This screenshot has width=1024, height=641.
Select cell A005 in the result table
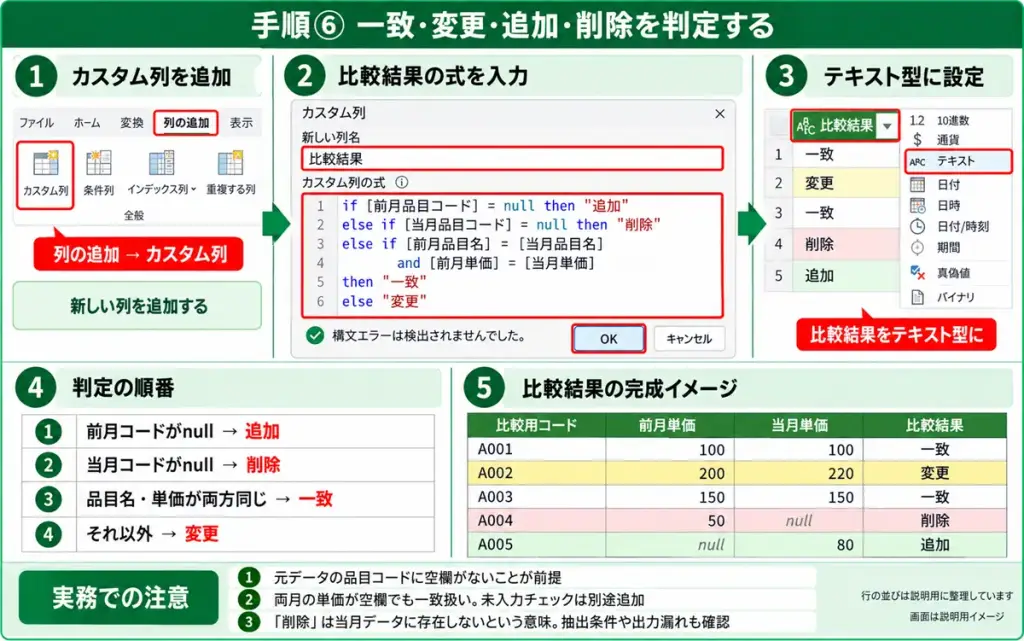click(x=536, y=545)
